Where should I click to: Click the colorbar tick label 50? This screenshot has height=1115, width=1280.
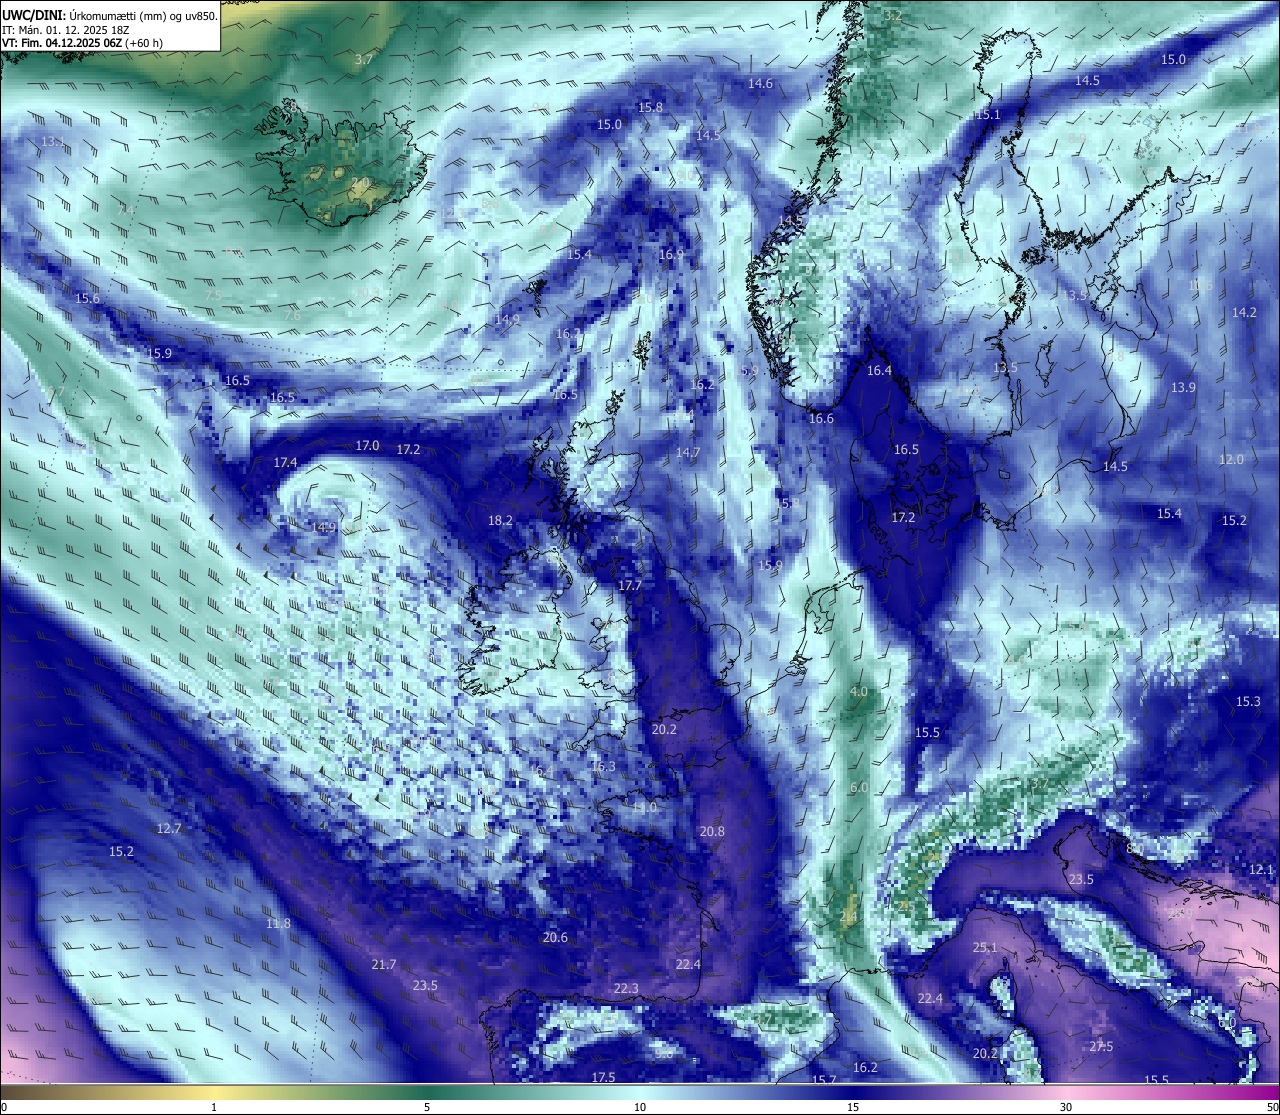coord(1272,1107)
